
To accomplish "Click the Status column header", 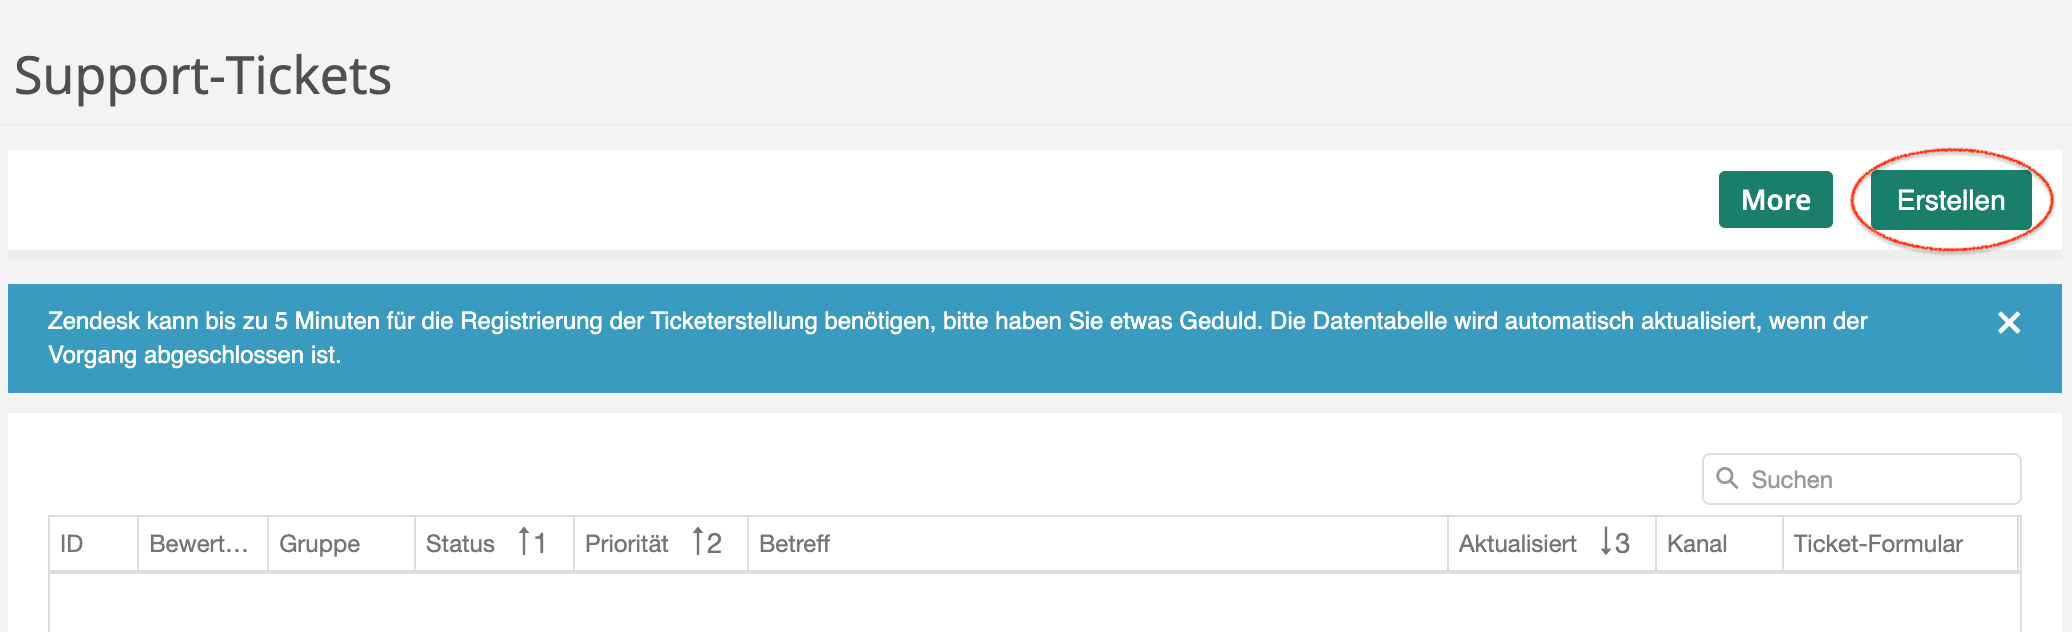I will click(460, 544).
